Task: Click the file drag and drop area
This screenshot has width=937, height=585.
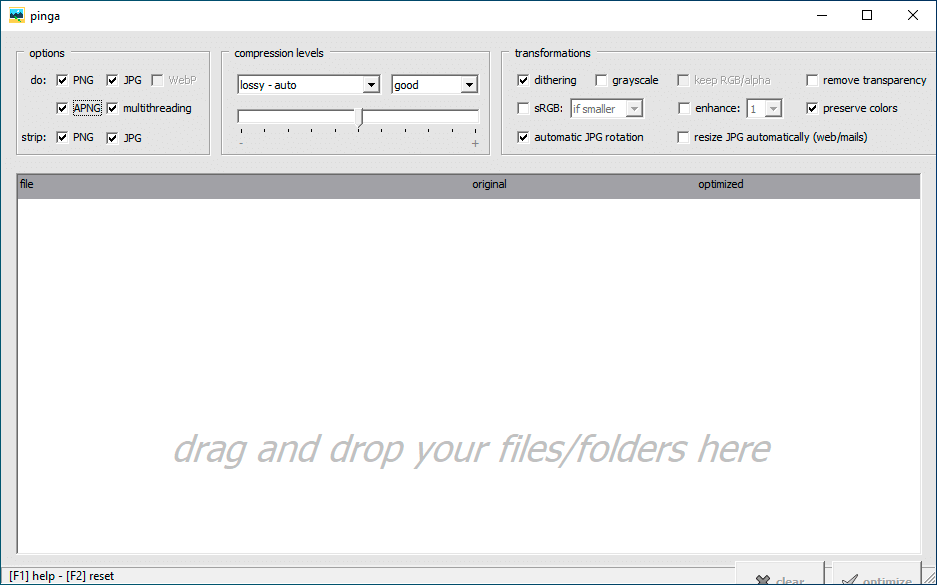Action: click(470, 400)
